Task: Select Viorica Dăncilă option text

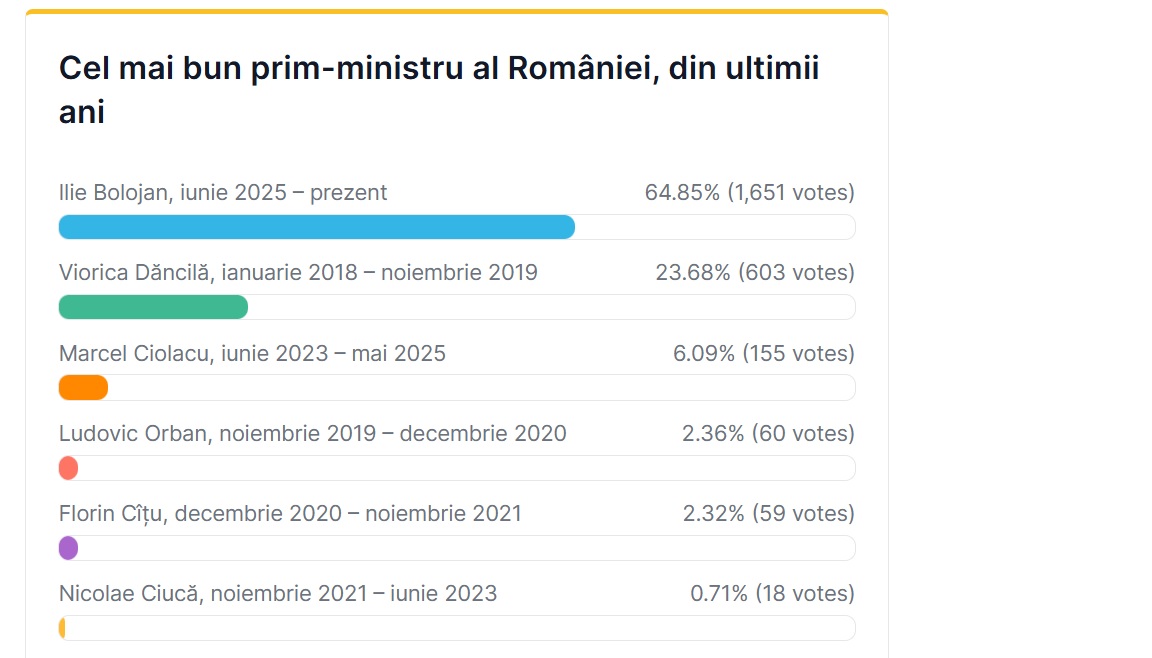Action: coord(298,273)
